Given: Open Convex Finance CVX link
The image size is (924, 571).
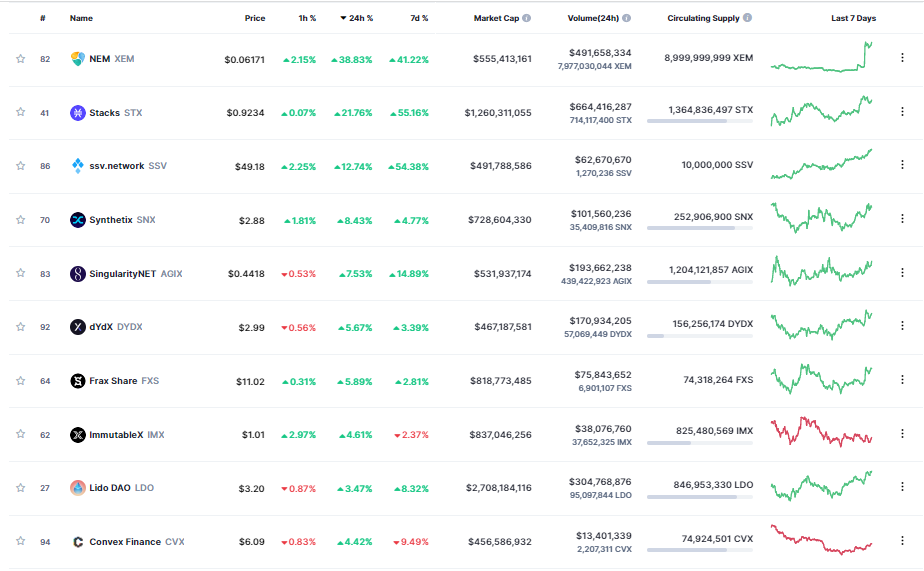Looking at the screenshot, I should pos(137,542).
